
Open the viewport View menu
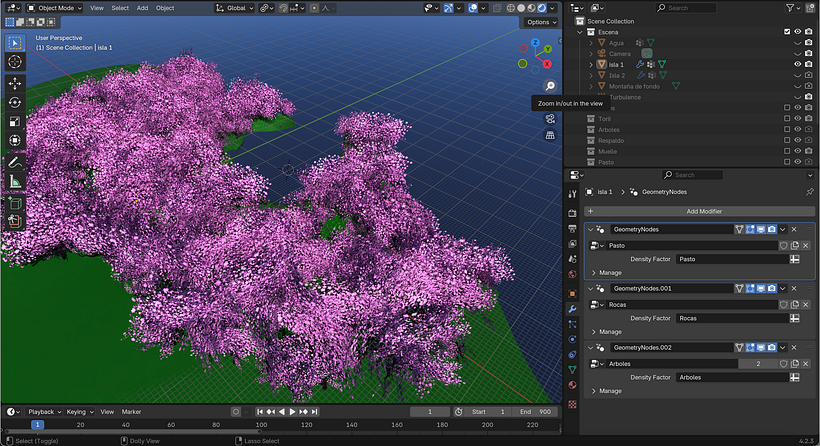(x=97, y=8)
